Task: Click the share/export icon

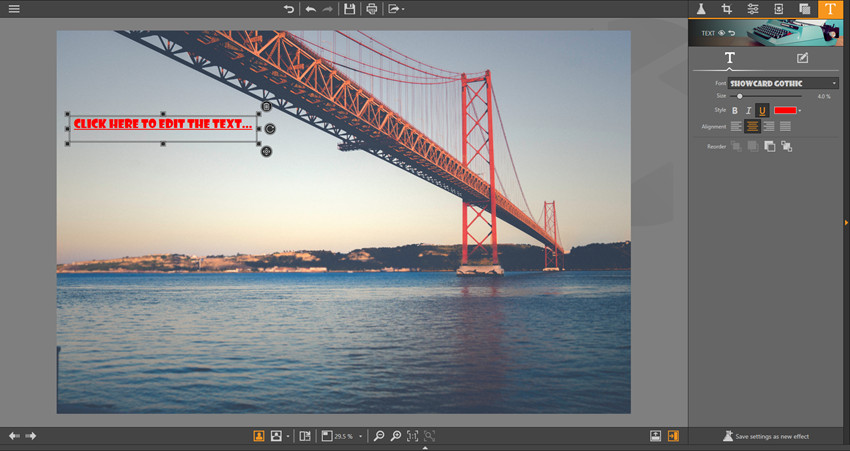Action: click(x=394, y=9)
